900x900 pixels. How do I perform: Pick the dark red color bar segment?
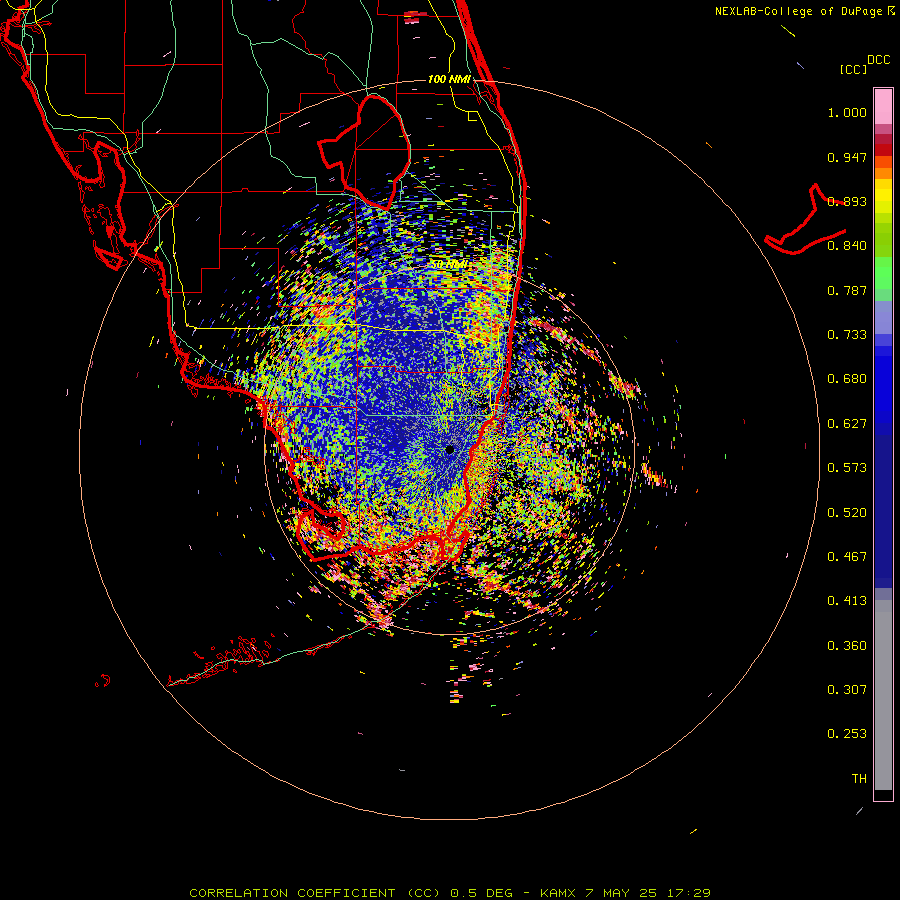[883, 149]
